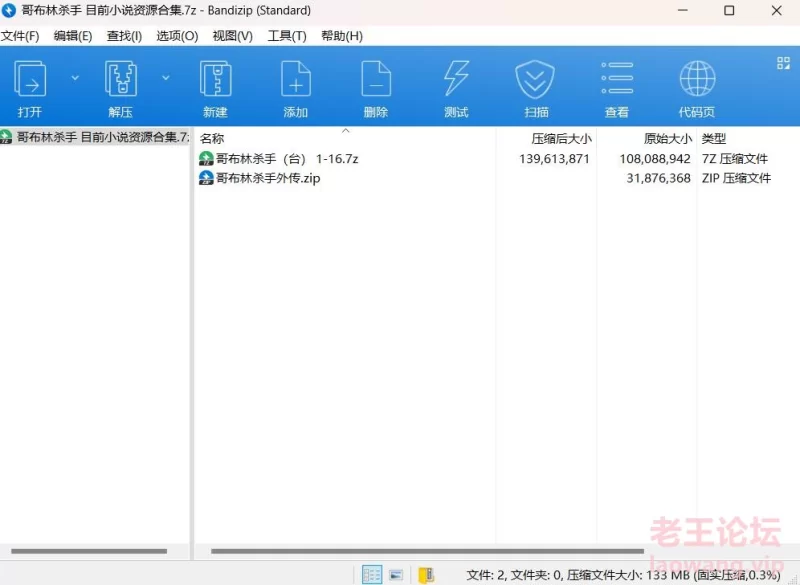Click original size value 108,088,942
Image resolution: width=800 pixels, height=585 pixels.
point(655,159)
